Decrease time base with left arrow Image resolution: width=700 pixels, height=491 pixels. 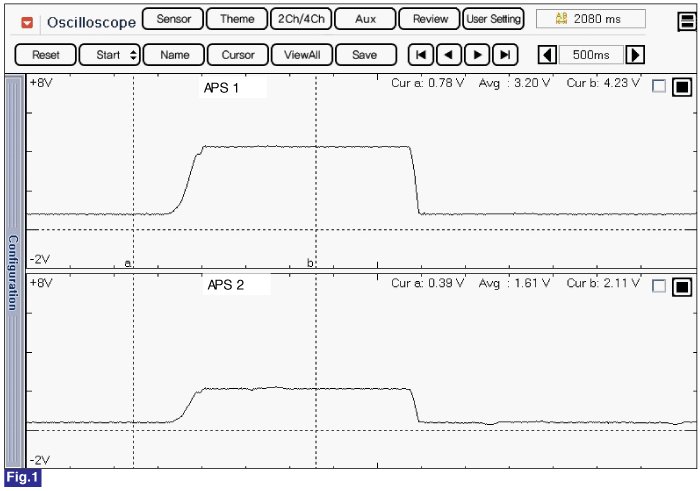point(547,55)
